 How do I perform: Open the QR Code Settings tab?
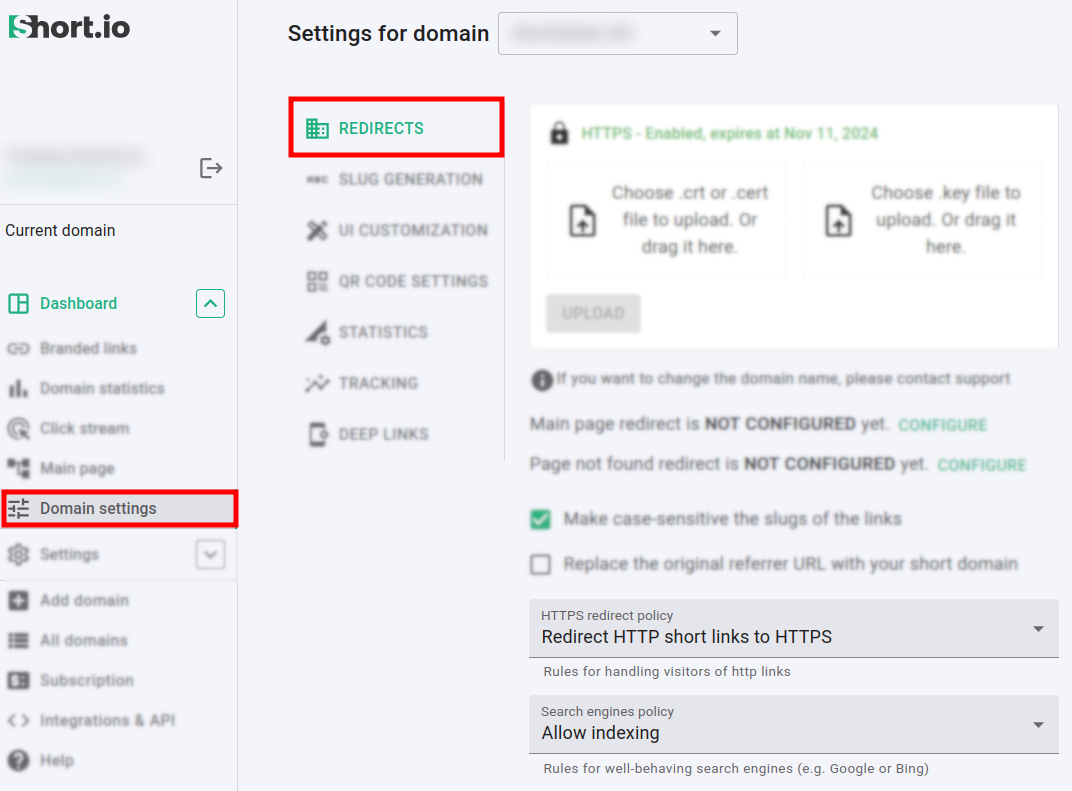pos(412,282)
